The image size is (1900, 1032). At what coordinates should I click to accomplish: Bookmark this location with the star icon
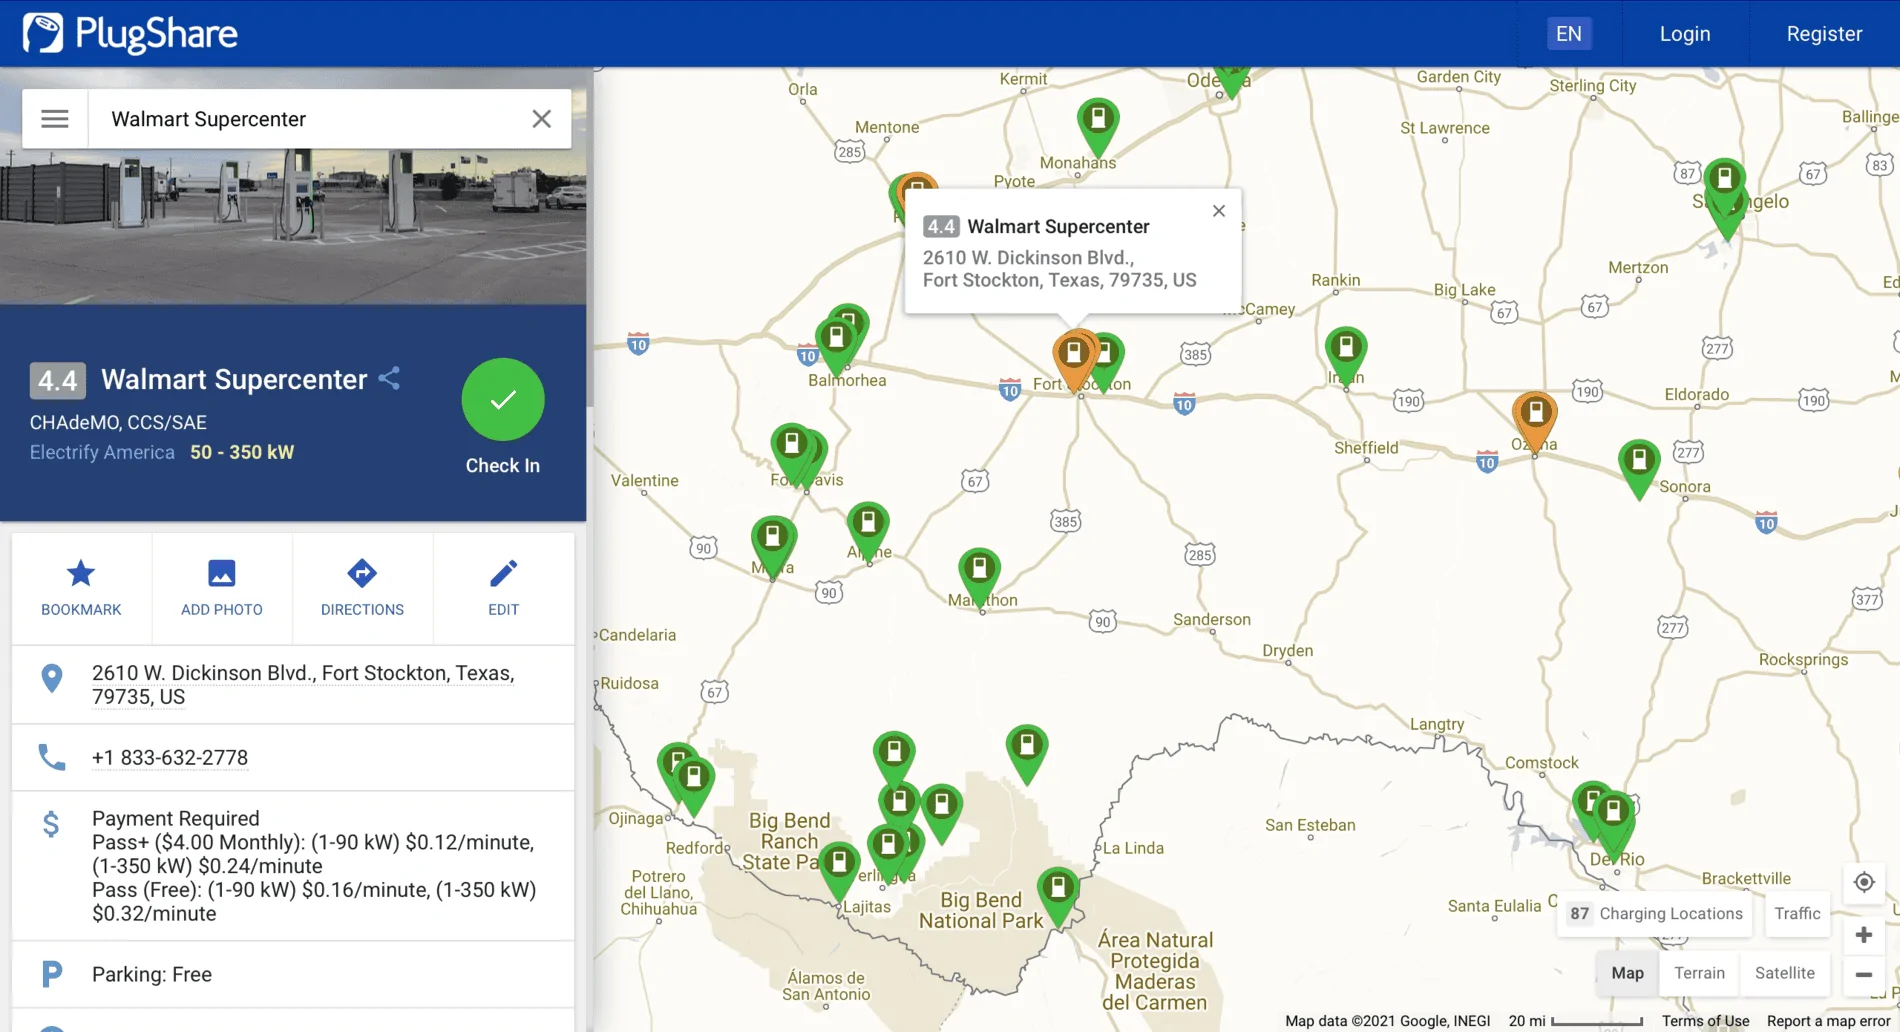81,588
